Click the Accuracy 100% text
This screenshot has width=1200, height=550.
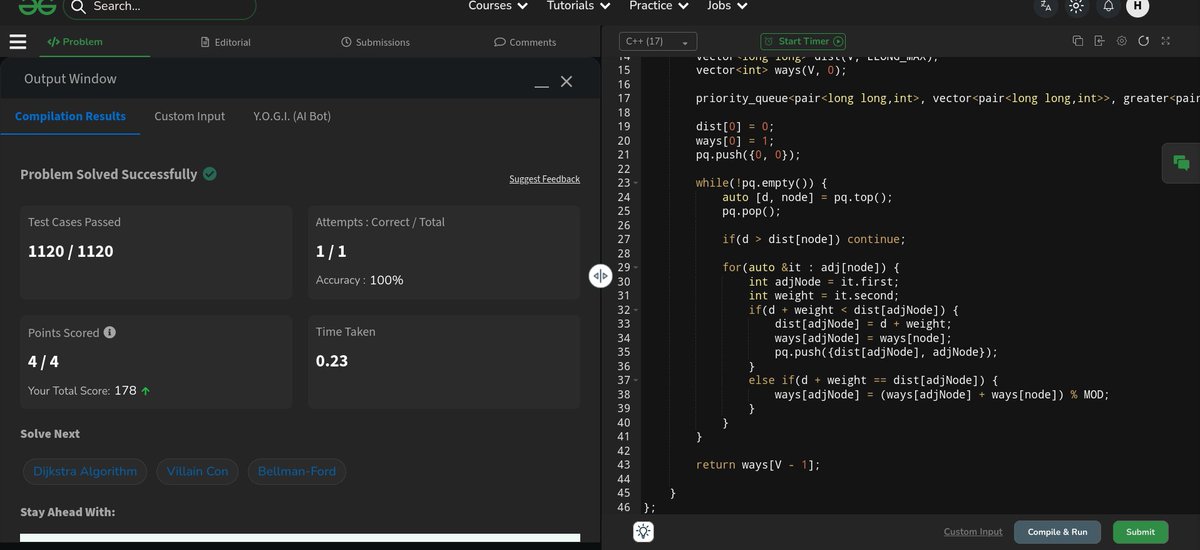(360, 280)
